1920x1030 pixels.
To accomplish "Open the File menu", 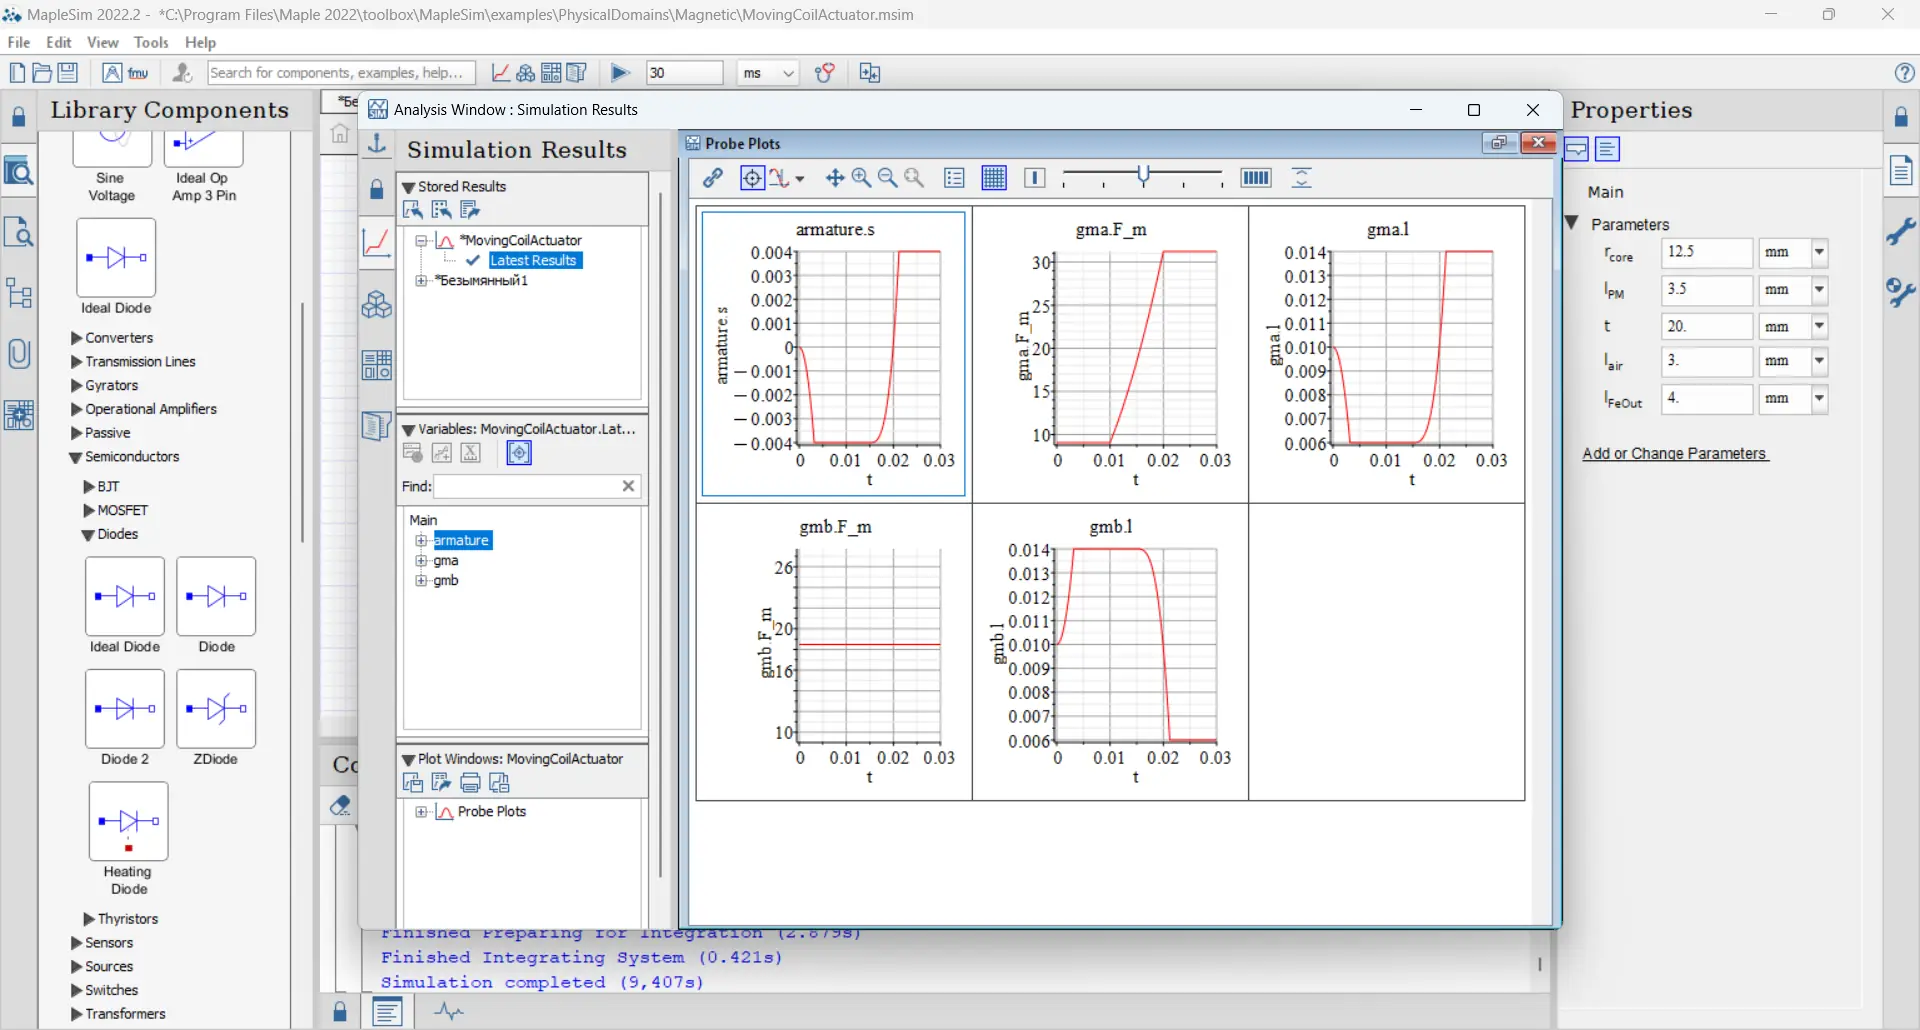I will point(18,42).
